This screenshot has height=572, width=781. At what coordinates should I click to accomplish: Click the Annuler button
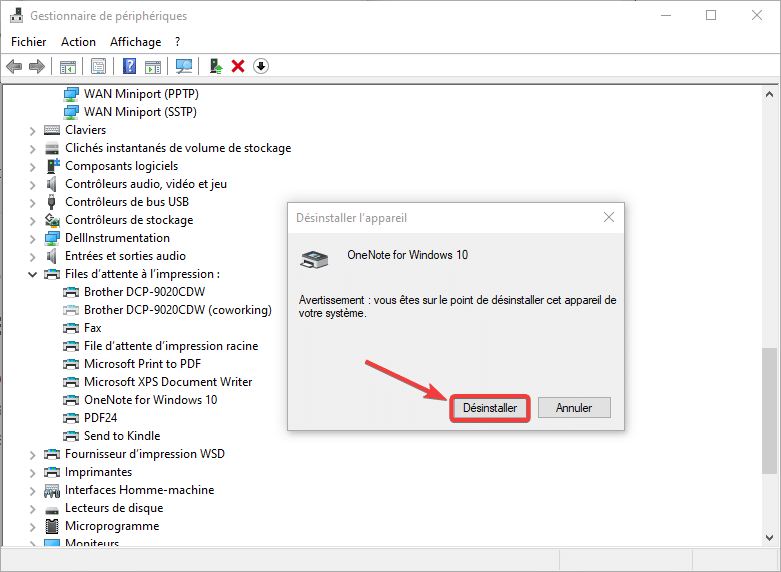point(574,408)
